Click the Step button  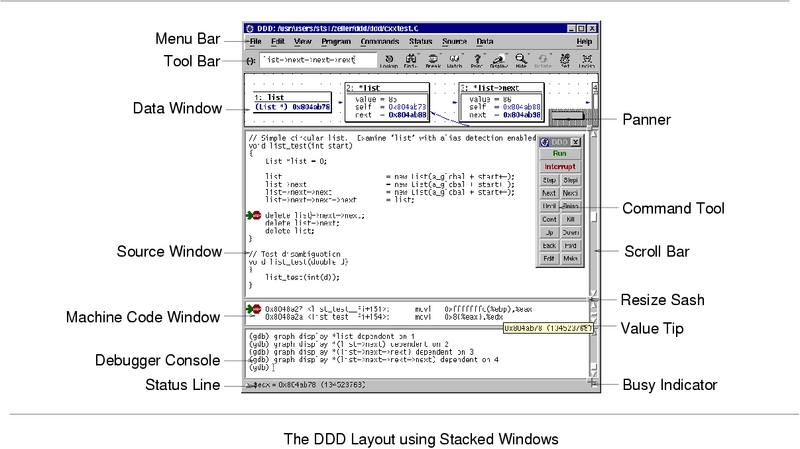click(549, 180)
